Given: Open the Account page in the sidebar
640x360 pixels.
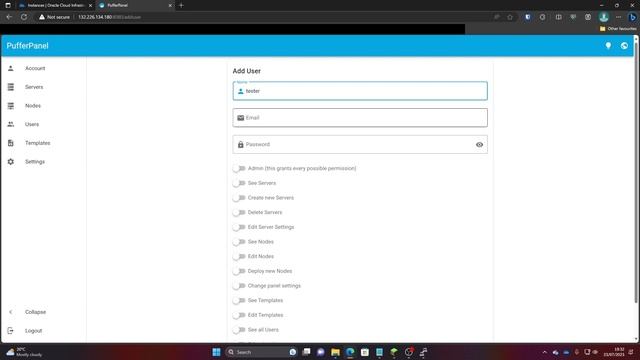Looking at the screenshot, I should click(43, 68).
